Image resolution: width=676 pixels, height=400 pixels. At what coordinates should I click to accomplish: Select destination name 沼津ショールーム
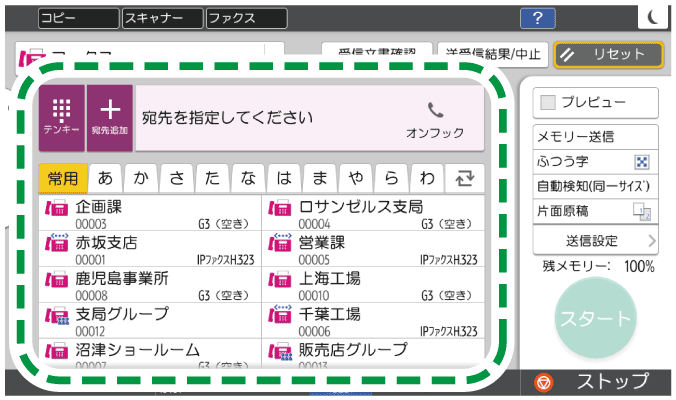(x=138, y=350)
